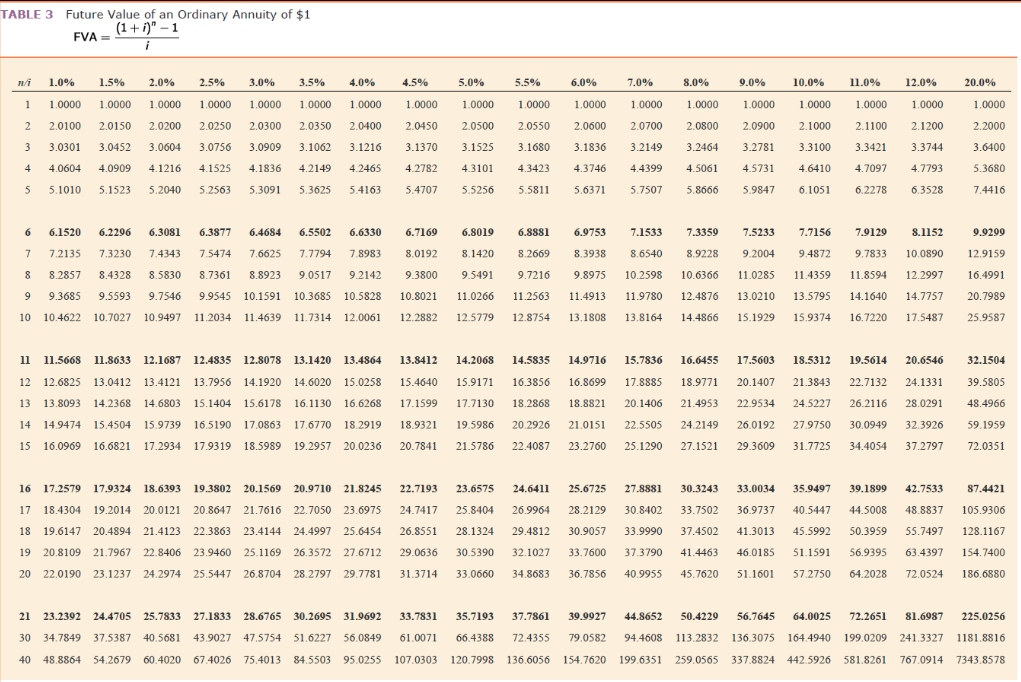Click the 'FVA =' formula label
This screenshot has width=1021, height=682.
pyautogui.click(x=91, y=37)
